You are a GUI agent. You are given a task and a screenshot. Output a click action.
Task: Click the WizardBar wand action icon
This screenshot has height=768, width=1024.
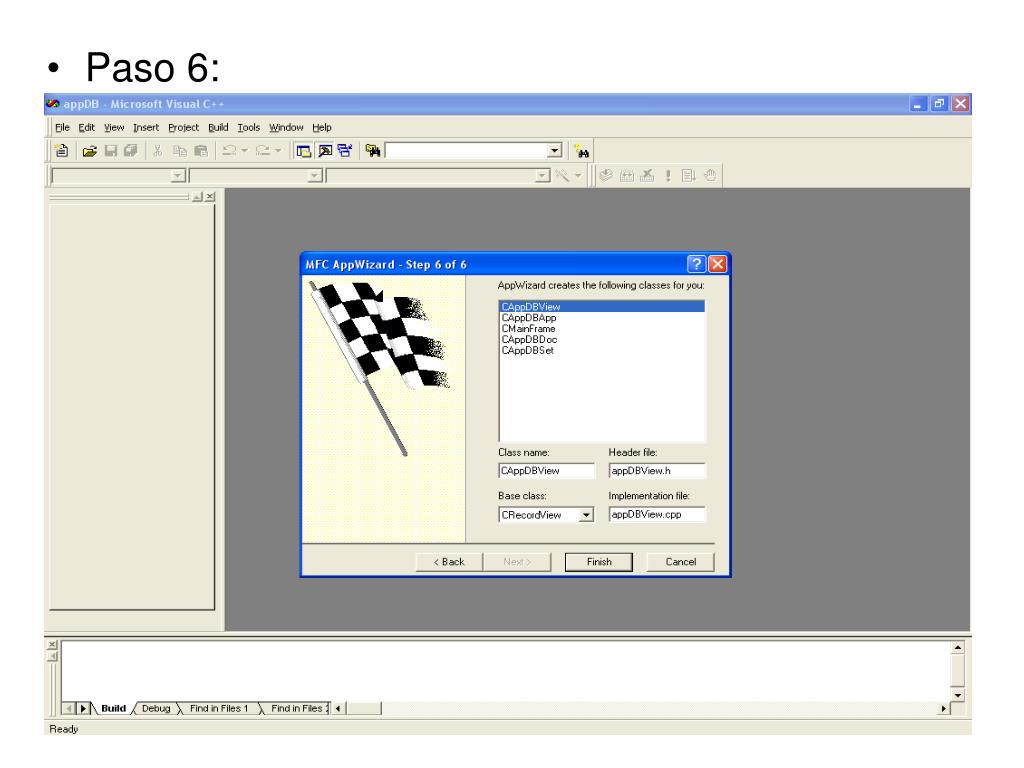click(562, 175)
